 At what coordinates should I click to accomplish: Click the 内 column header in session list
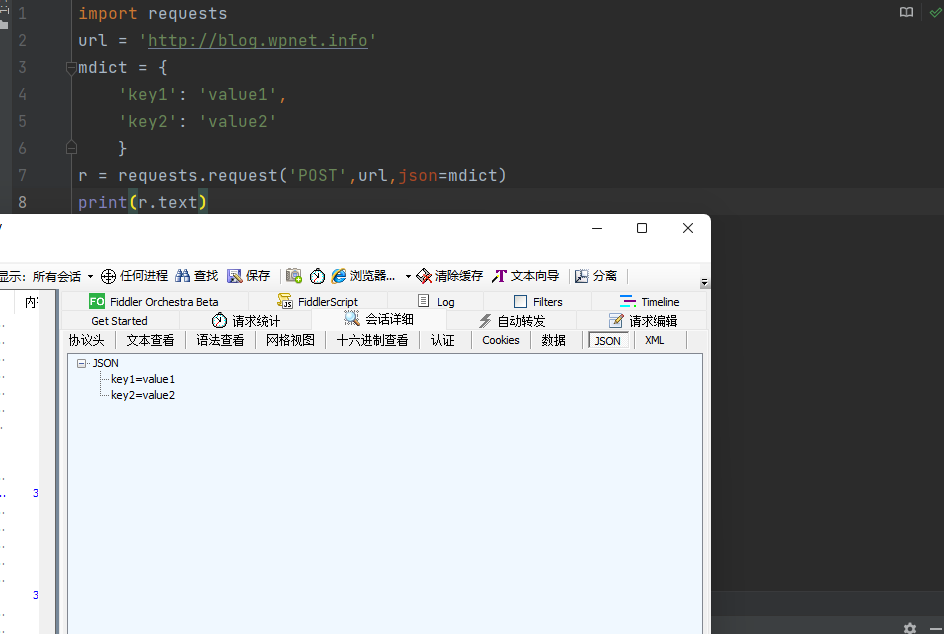pos(31,302)
